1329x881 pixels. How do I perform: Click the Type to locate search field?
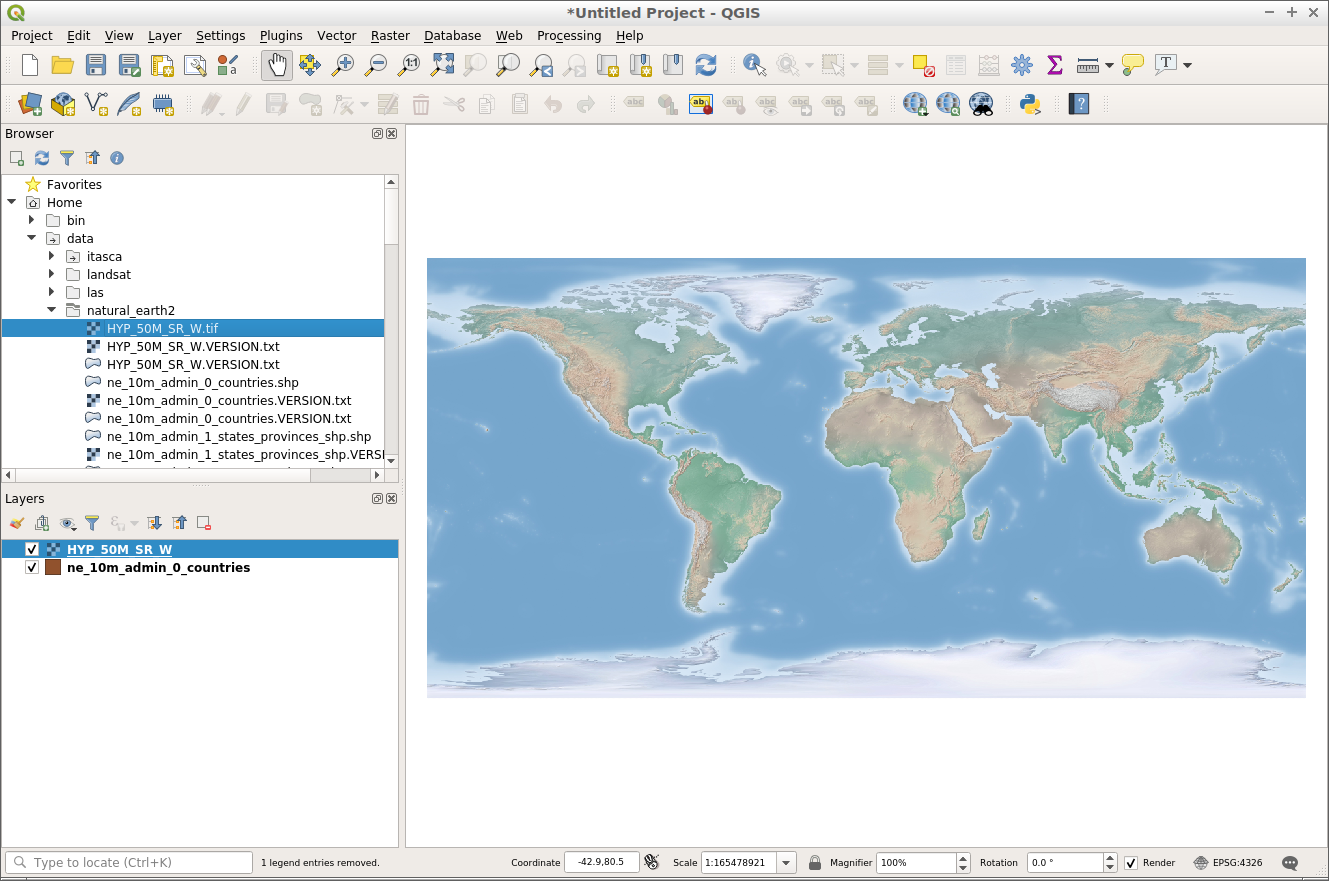pos(129,863)
